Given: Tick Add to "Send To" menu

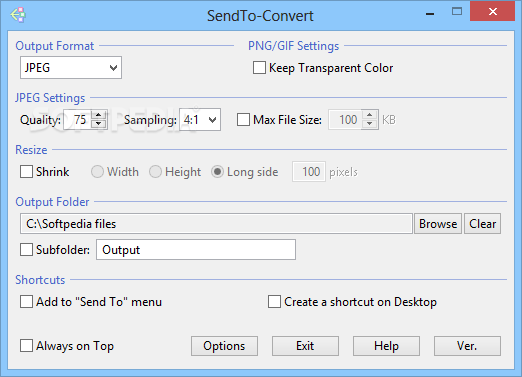Looking at the screenshot, I should (x=26, y=302).
